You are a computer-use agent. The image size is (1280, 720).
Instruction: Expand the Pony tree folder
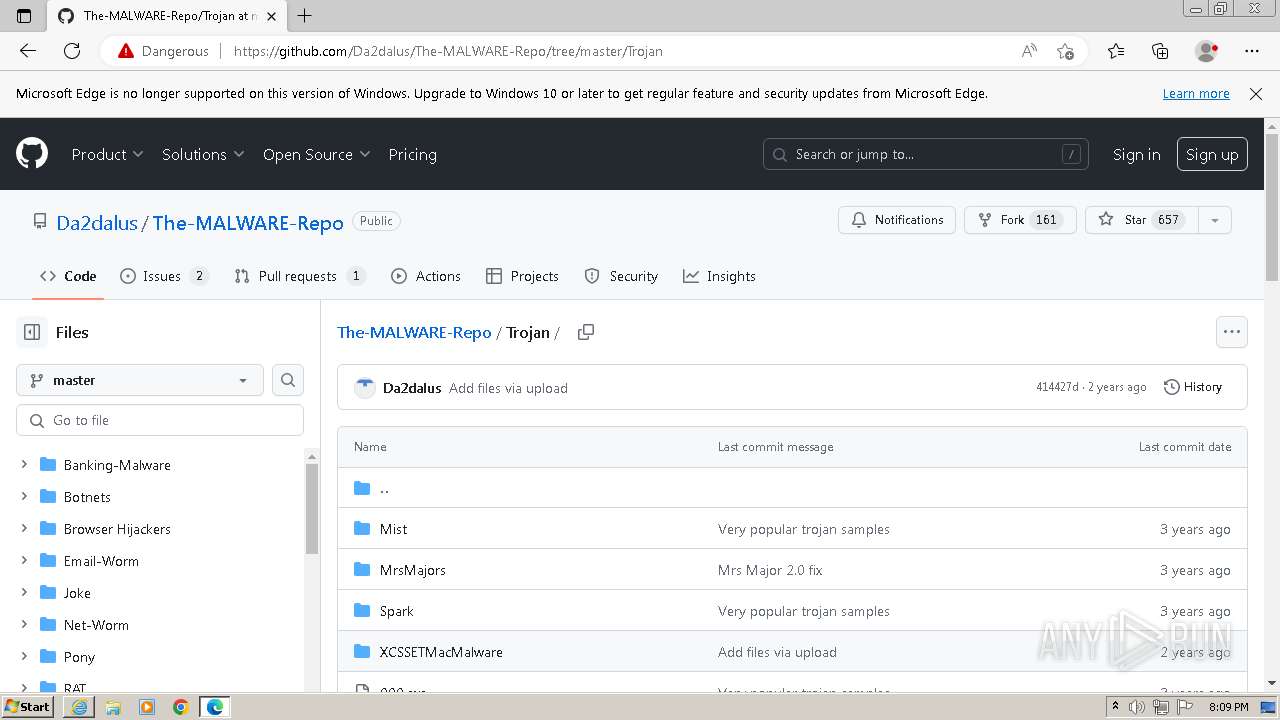pos(24,656)
